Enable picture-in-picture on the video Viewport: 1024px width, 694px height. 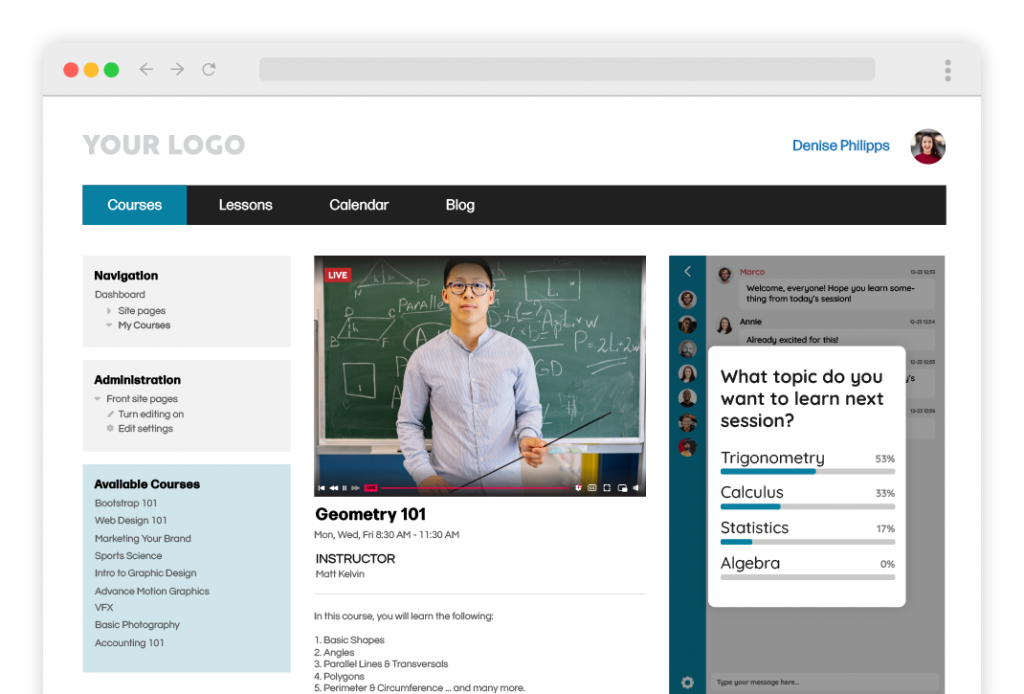click(x=622, y=488)
